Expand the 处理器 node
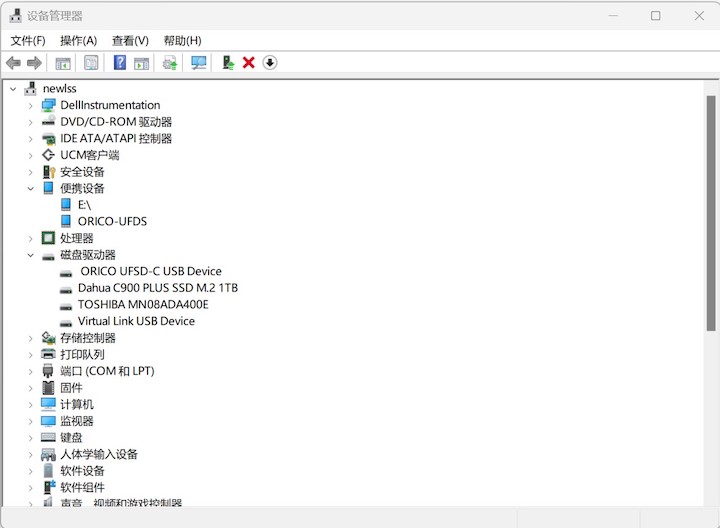 tap(30, 238)
